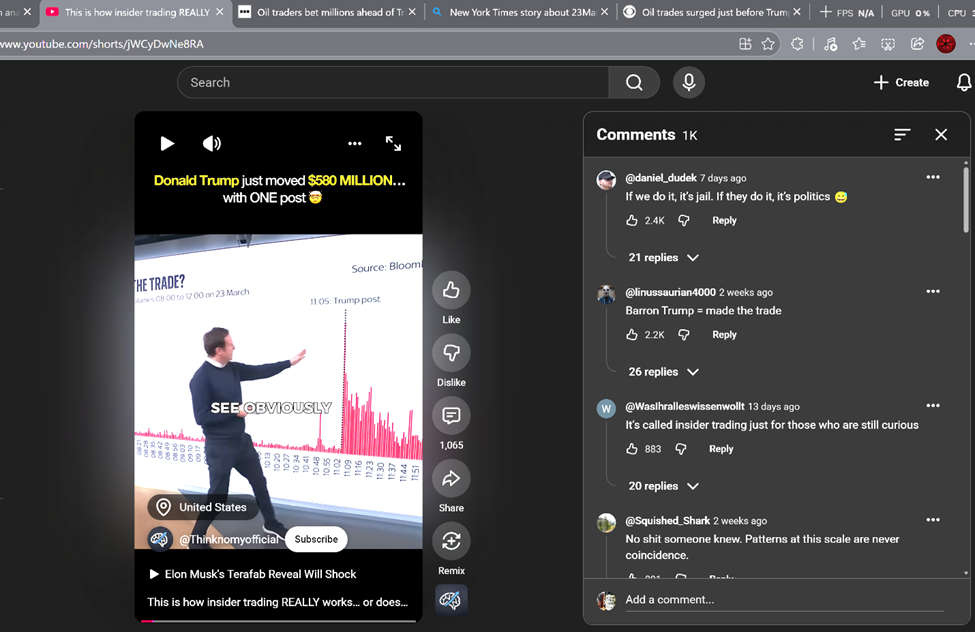This screenshot has height=632, width=975.
Task: Mute the video volume speaker icon
Action: click(212, 144)
